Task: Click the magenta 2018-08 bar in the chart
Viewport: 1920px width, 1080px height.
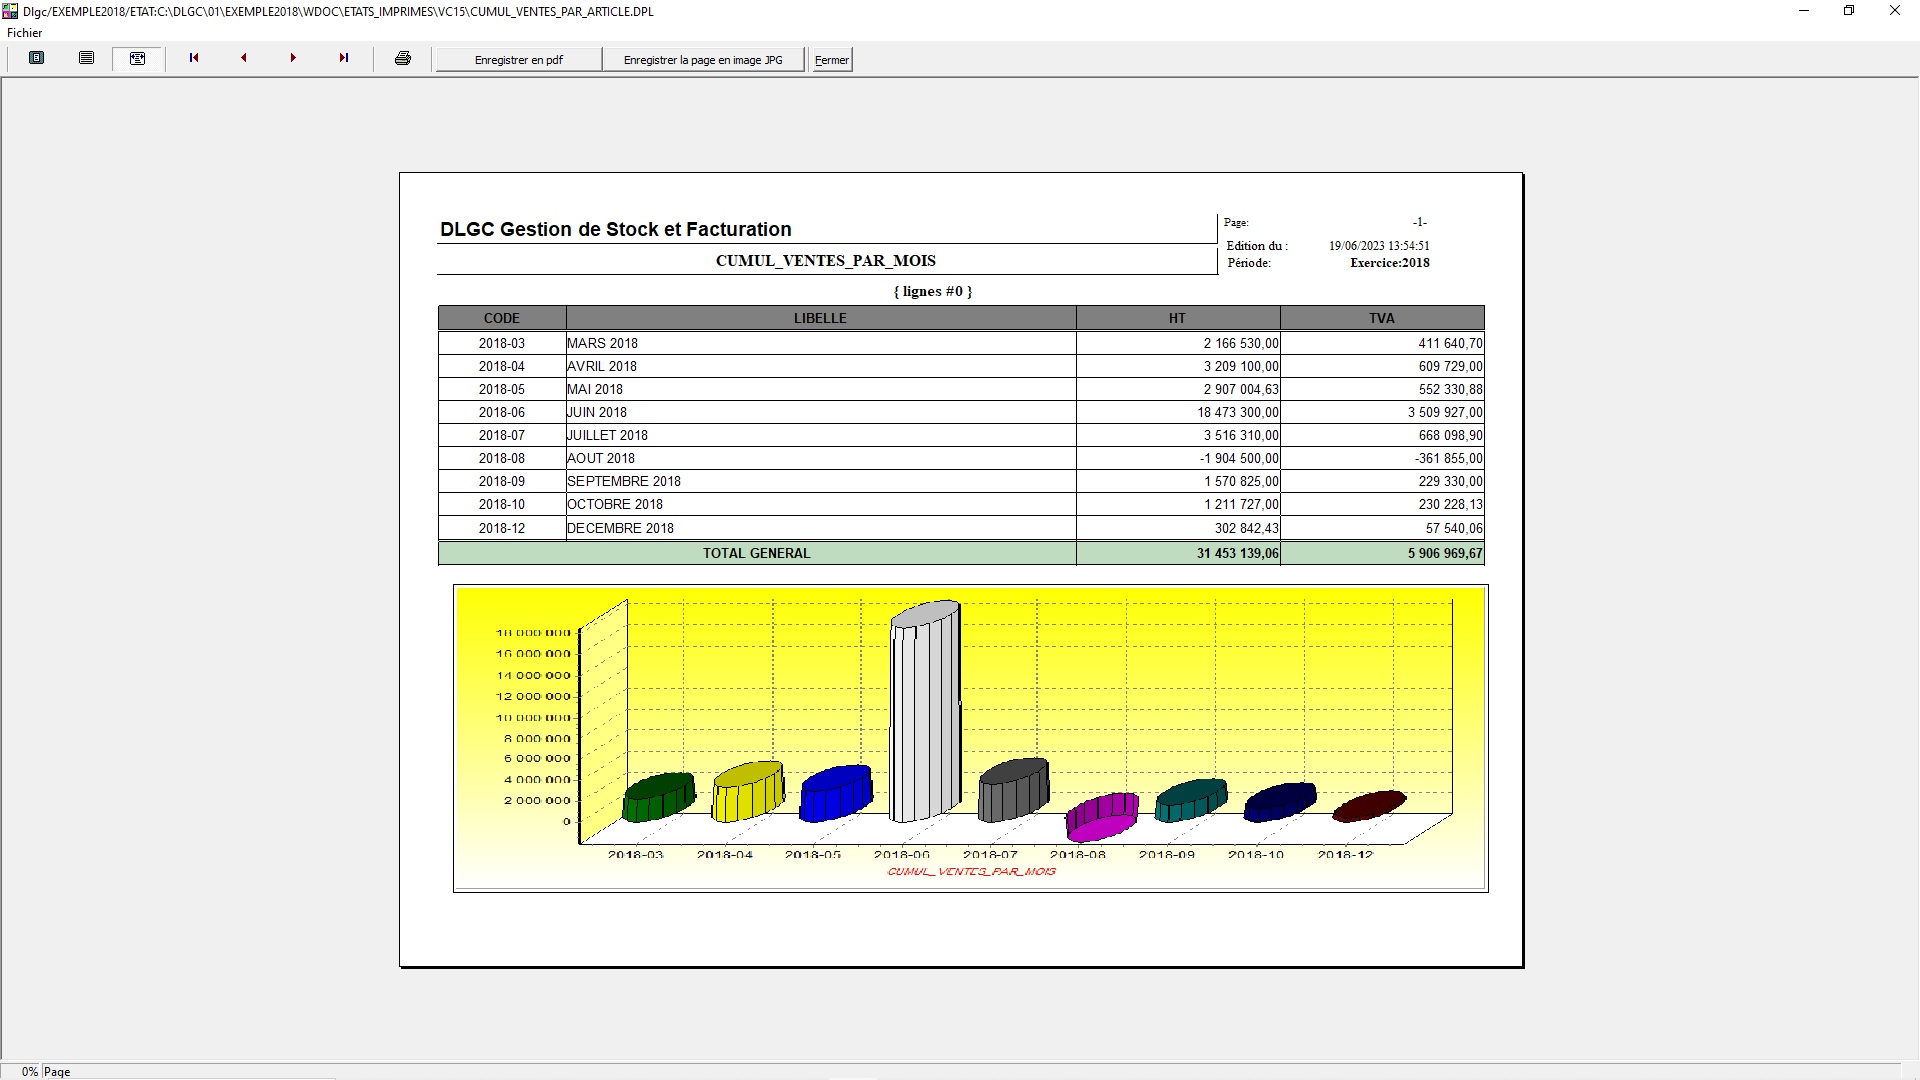Action: tap(1101, 817)
